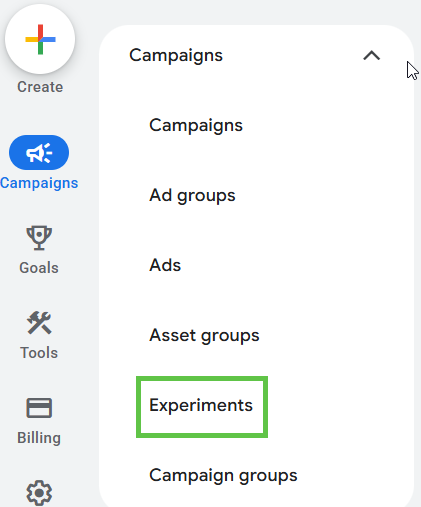Select the Ads menu item
The image size is (421, 507).
pos(165,265)
